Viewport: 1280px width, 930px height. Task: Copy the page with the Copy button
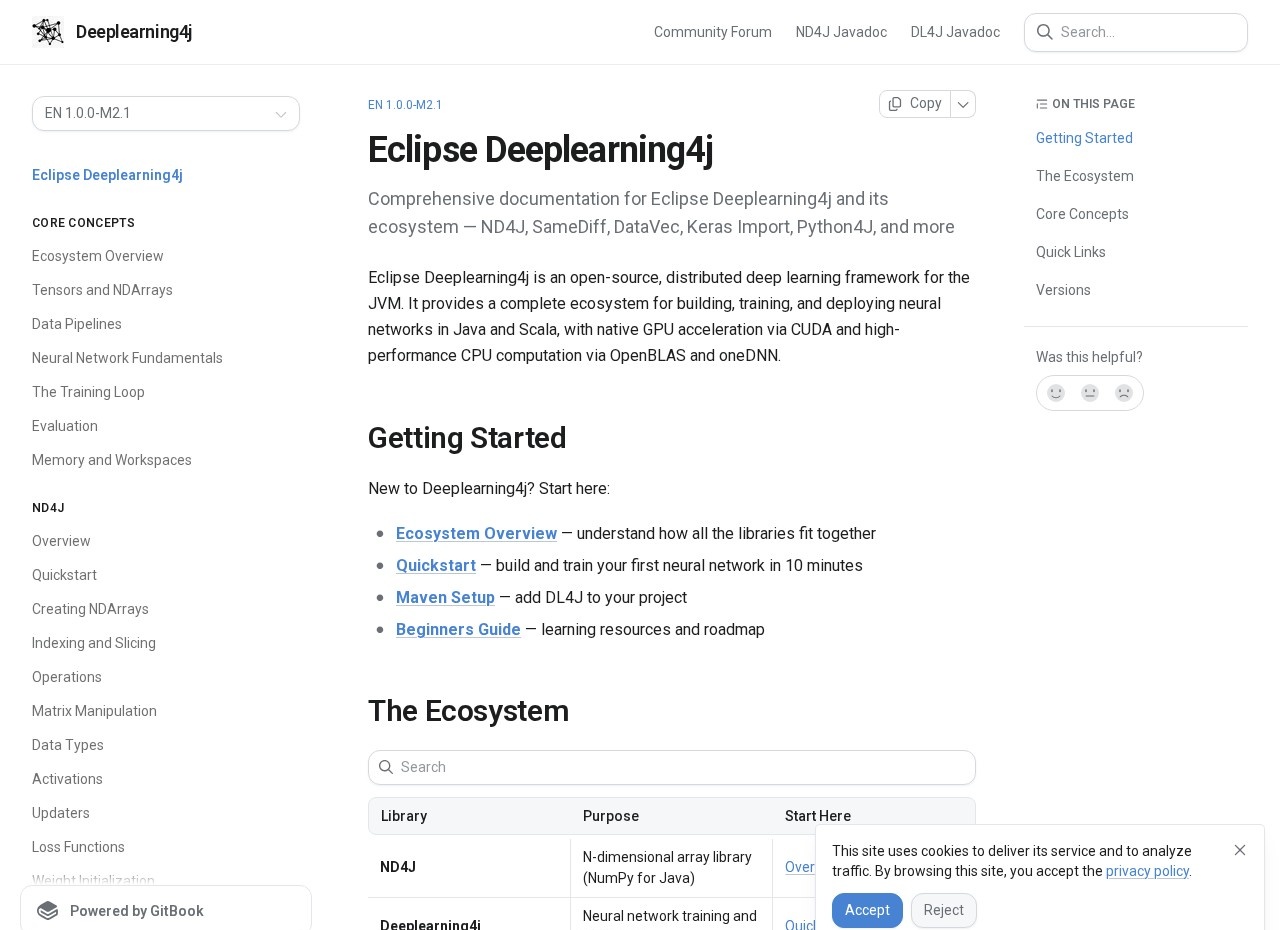pos(915,104)
